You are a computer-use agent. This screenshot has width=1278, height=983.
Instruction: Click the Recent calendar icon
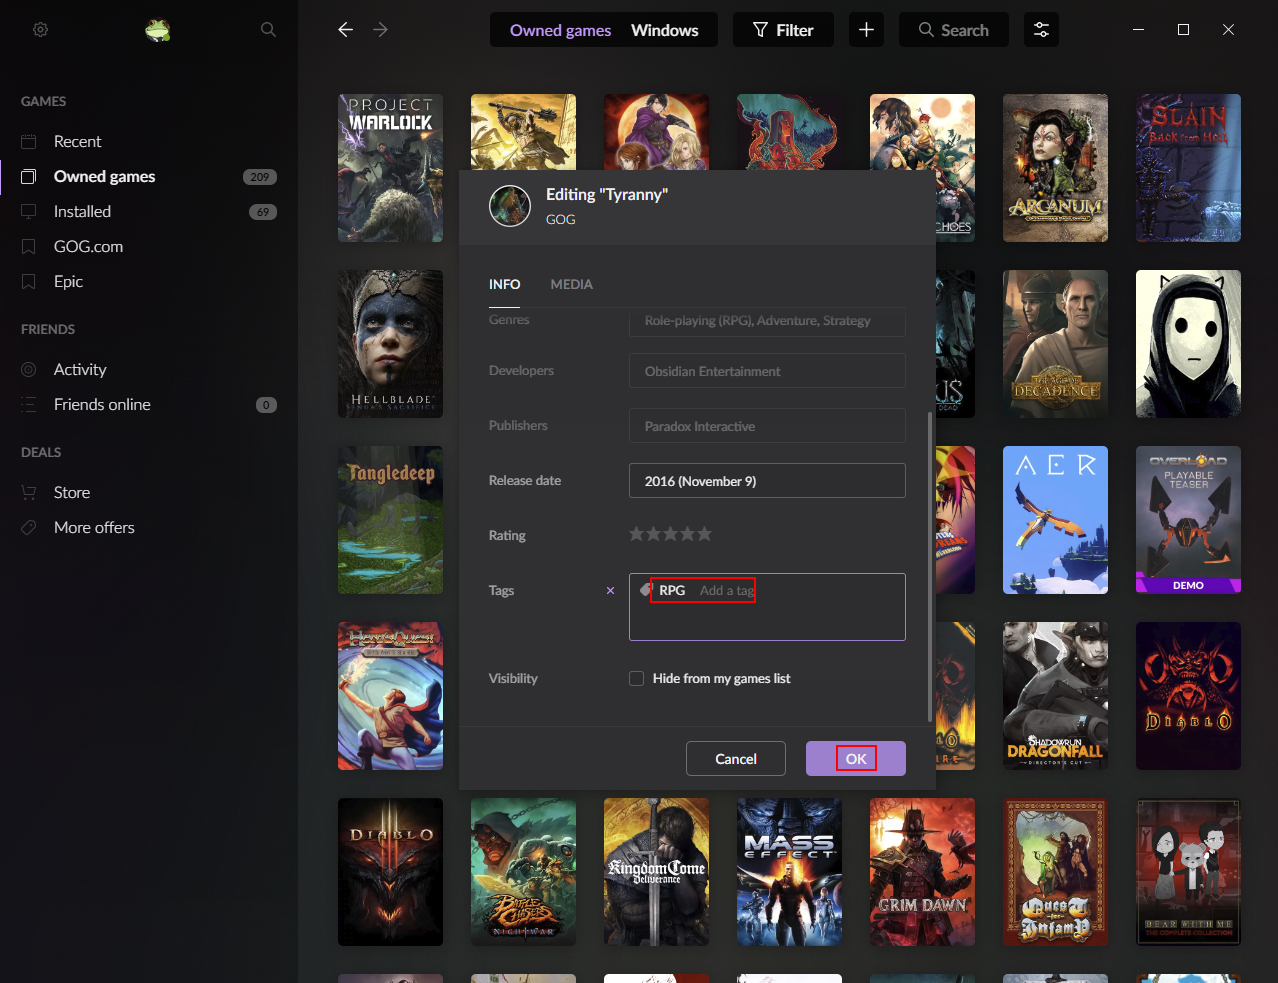(x=29, y=141)
